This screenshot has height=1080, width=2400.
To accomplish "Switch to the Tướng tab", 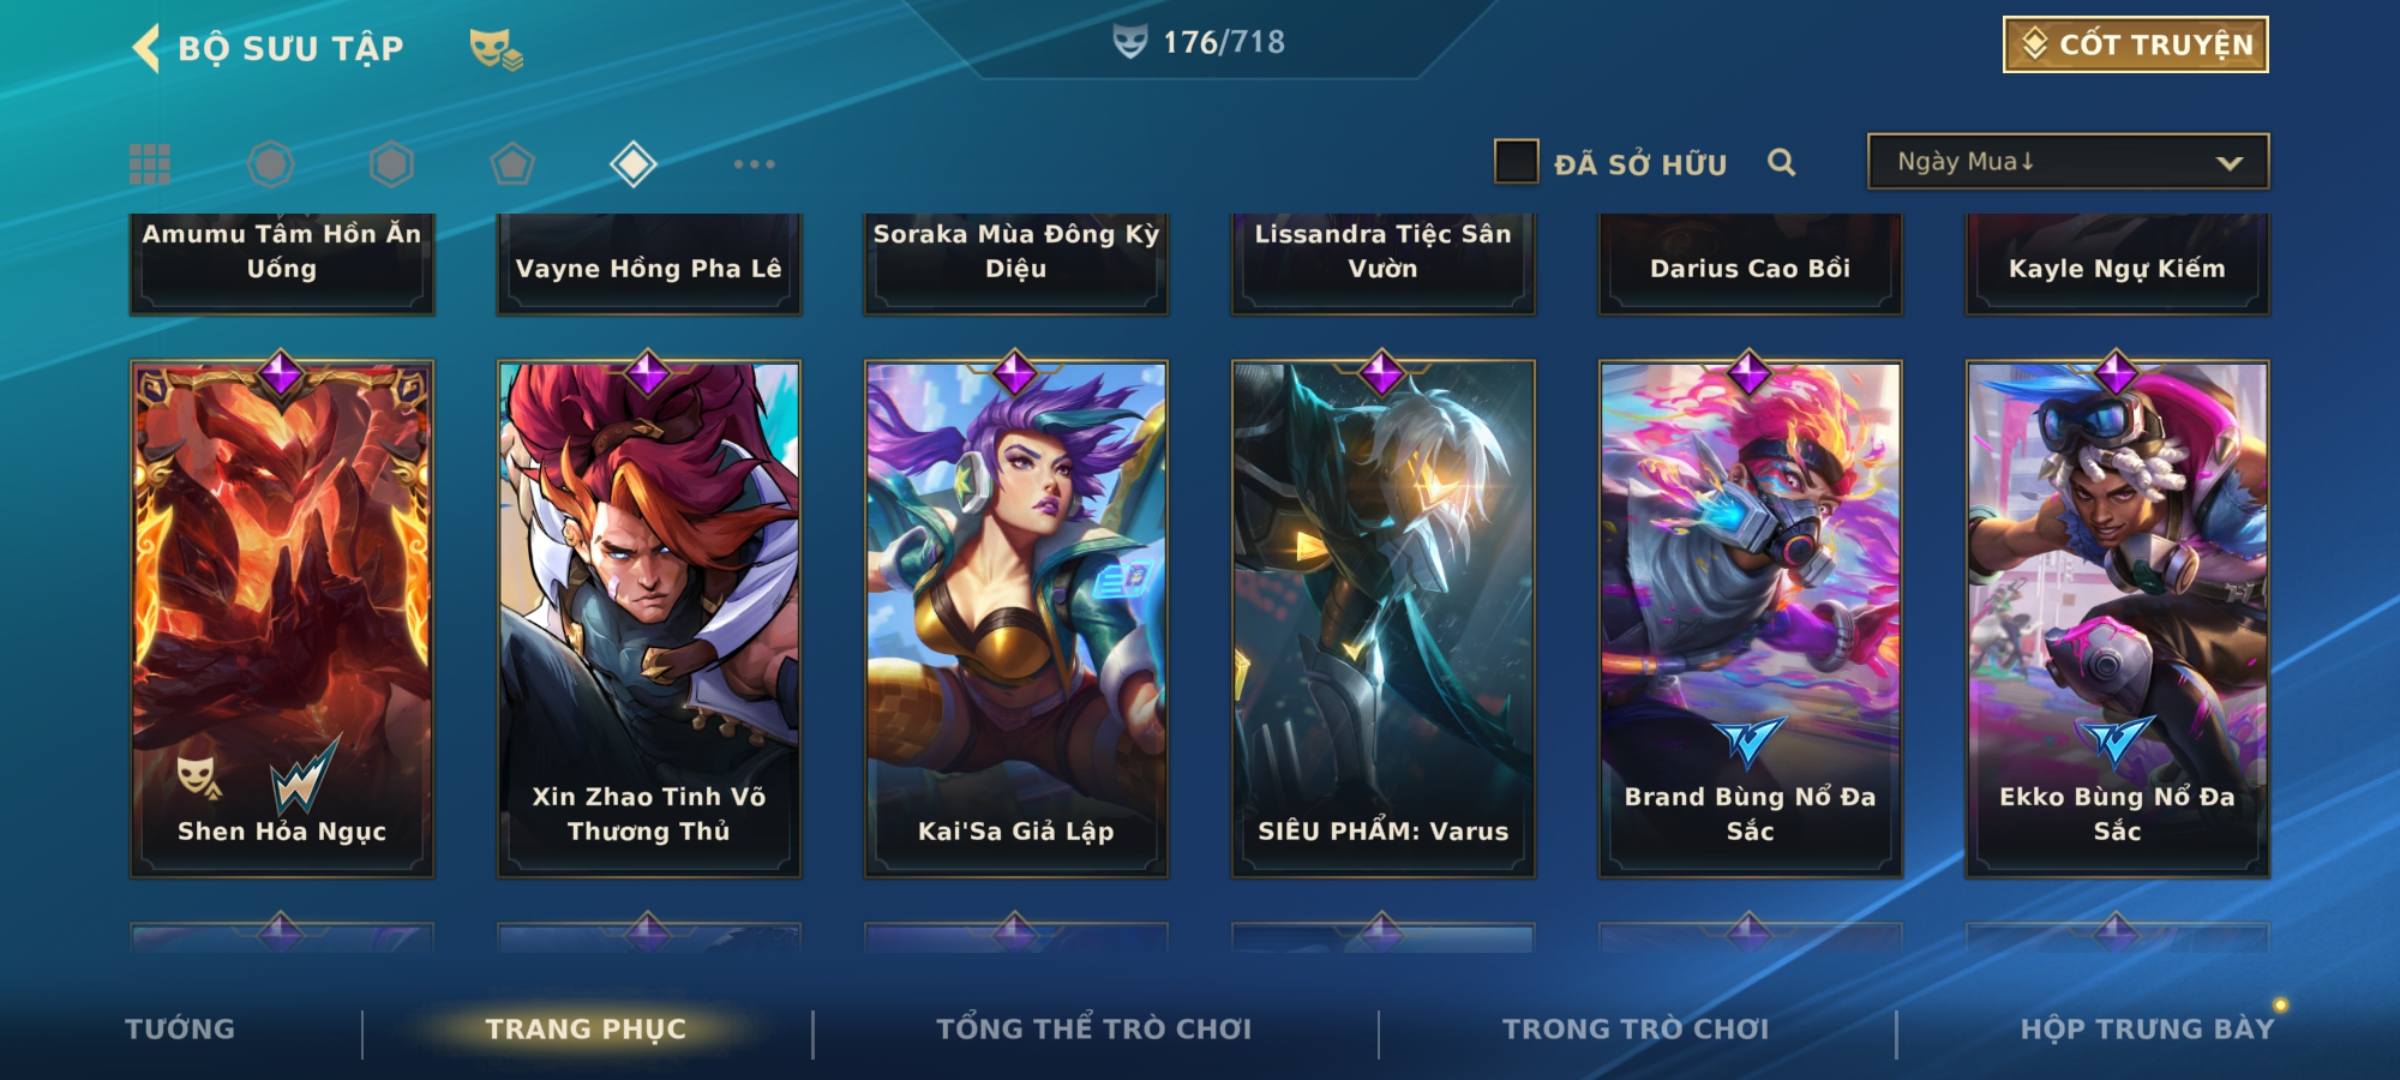I will coord(180,1029).
